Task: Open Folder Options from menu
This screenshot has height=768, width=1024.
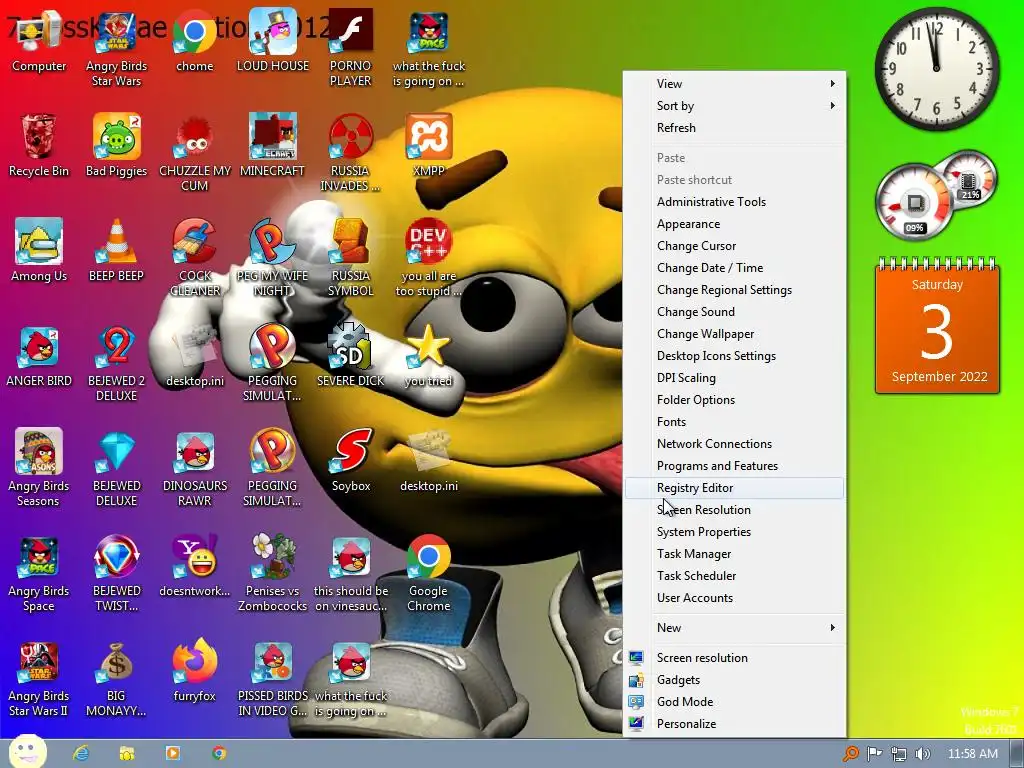Action: [x=735, y=400]
